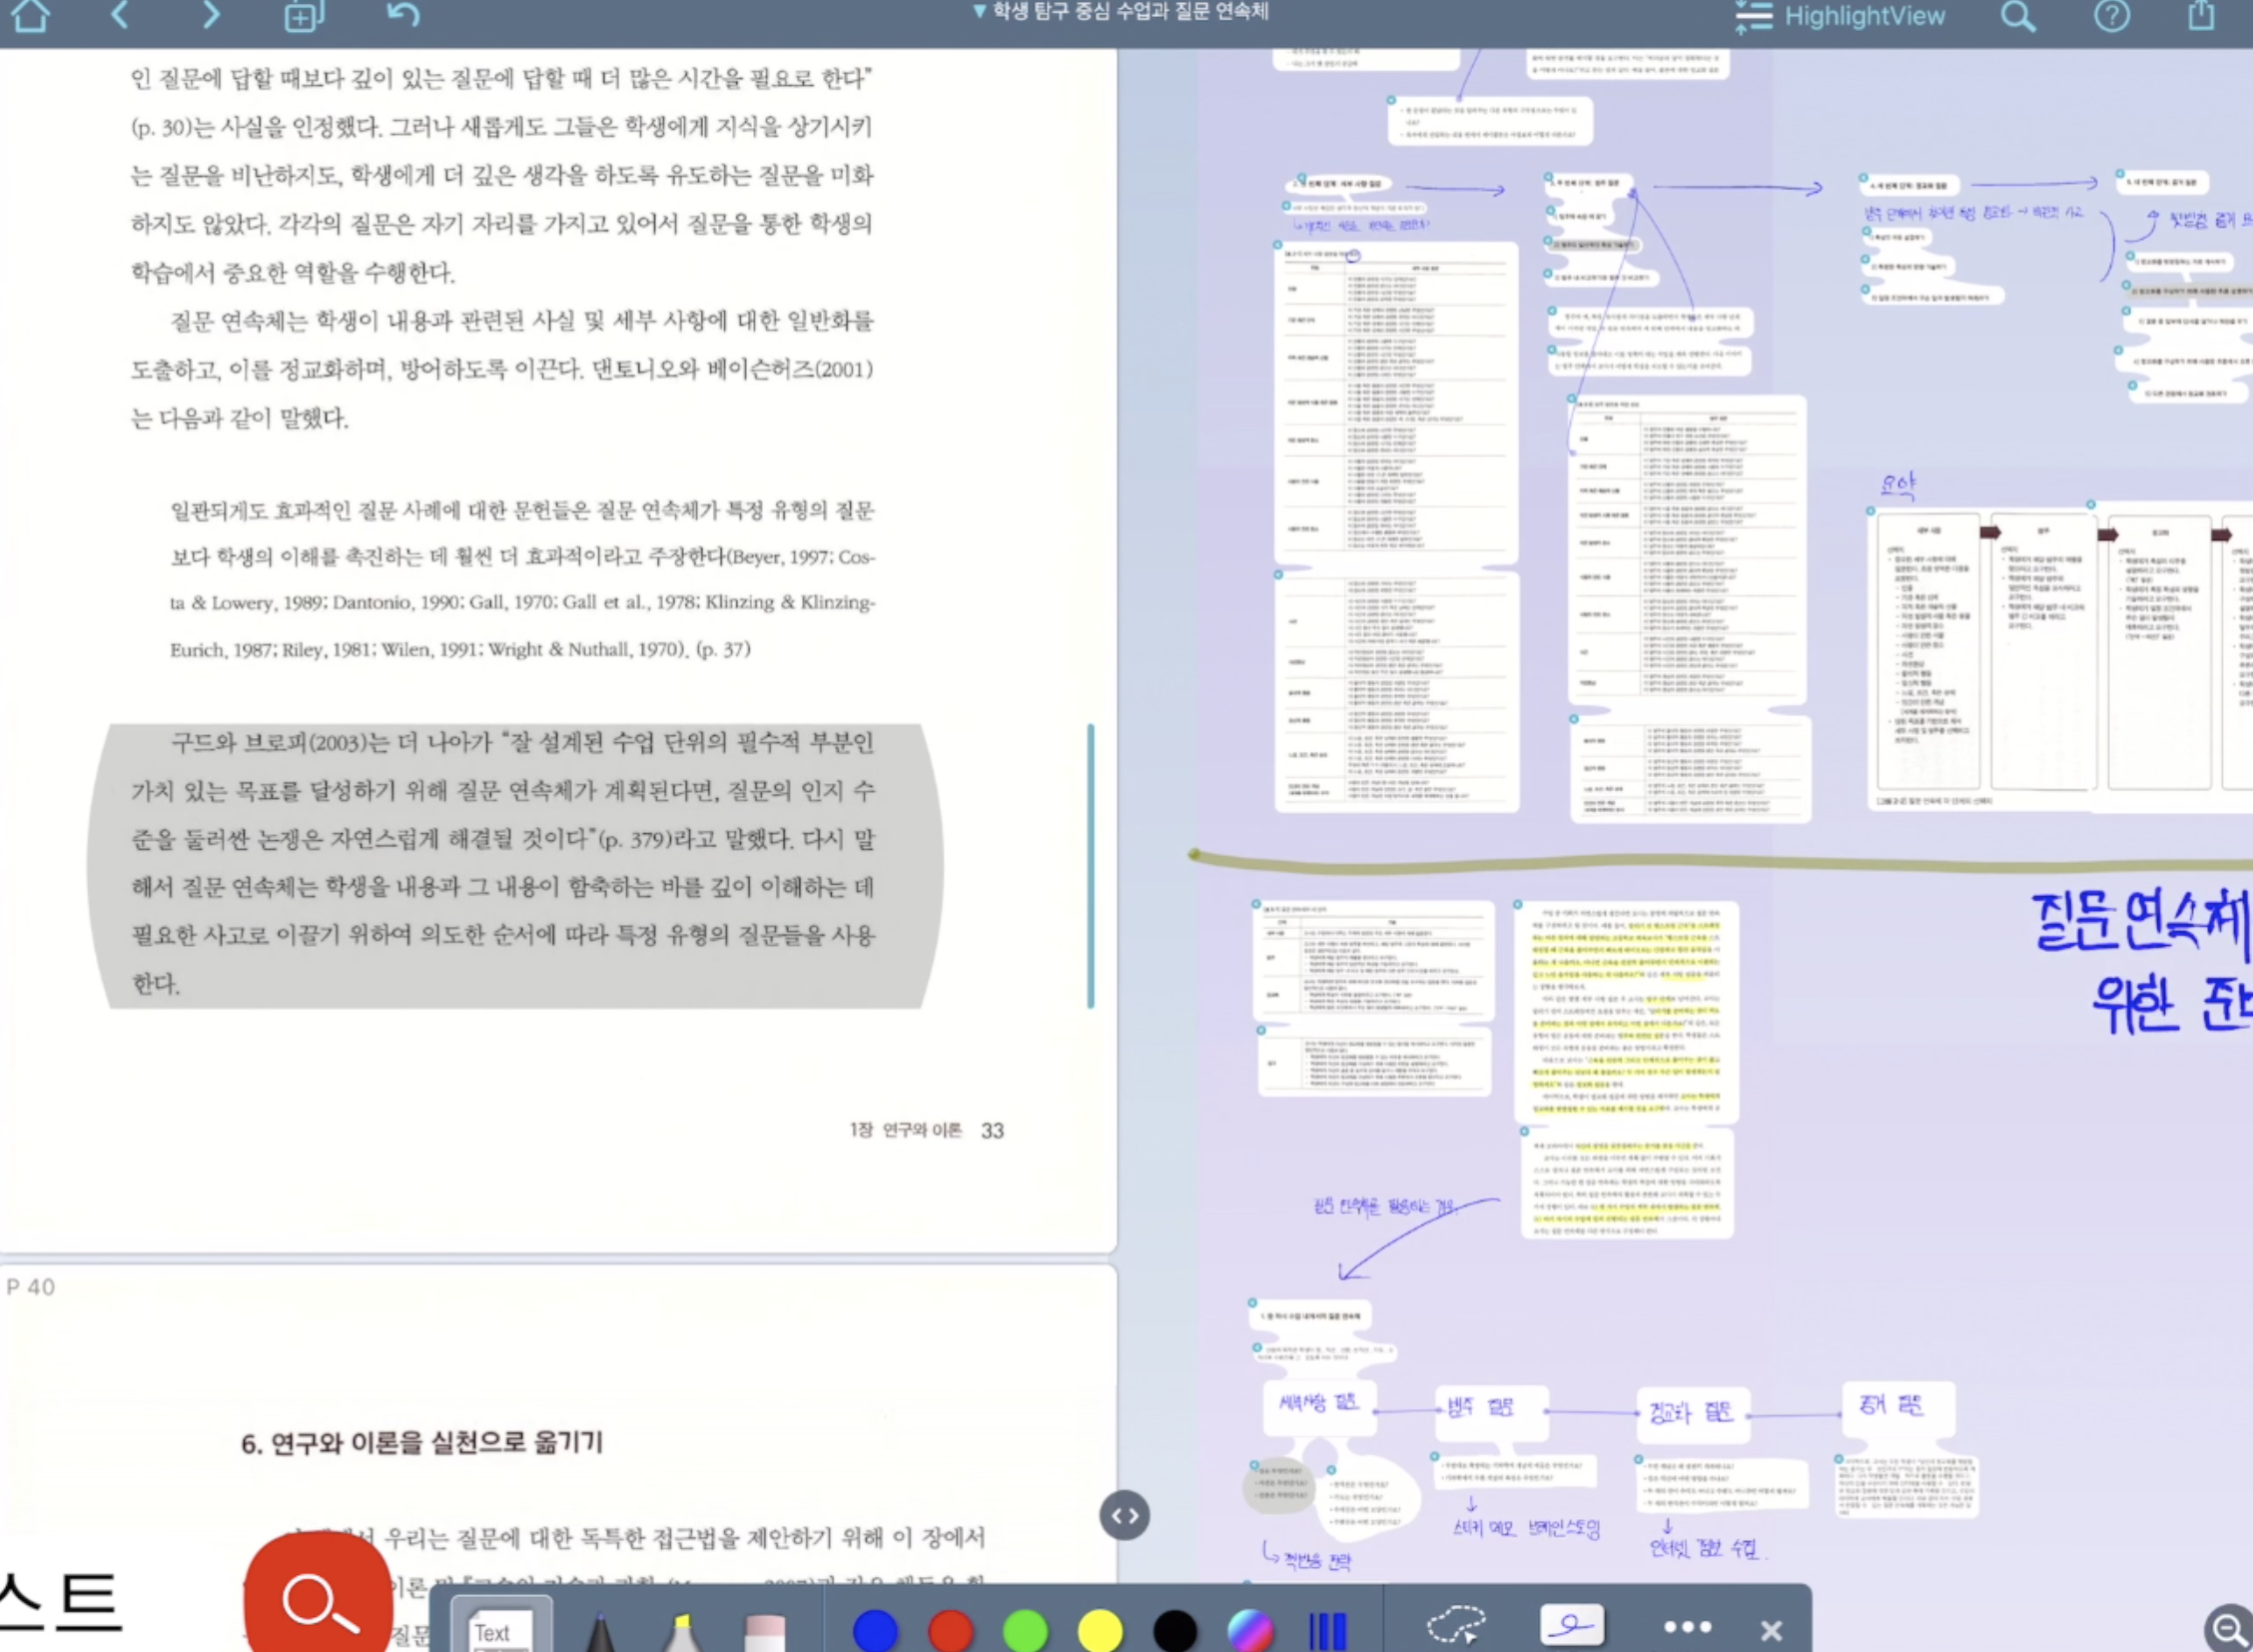Open search from top bar
Screen dimensions: 2253x1652
2017,16
